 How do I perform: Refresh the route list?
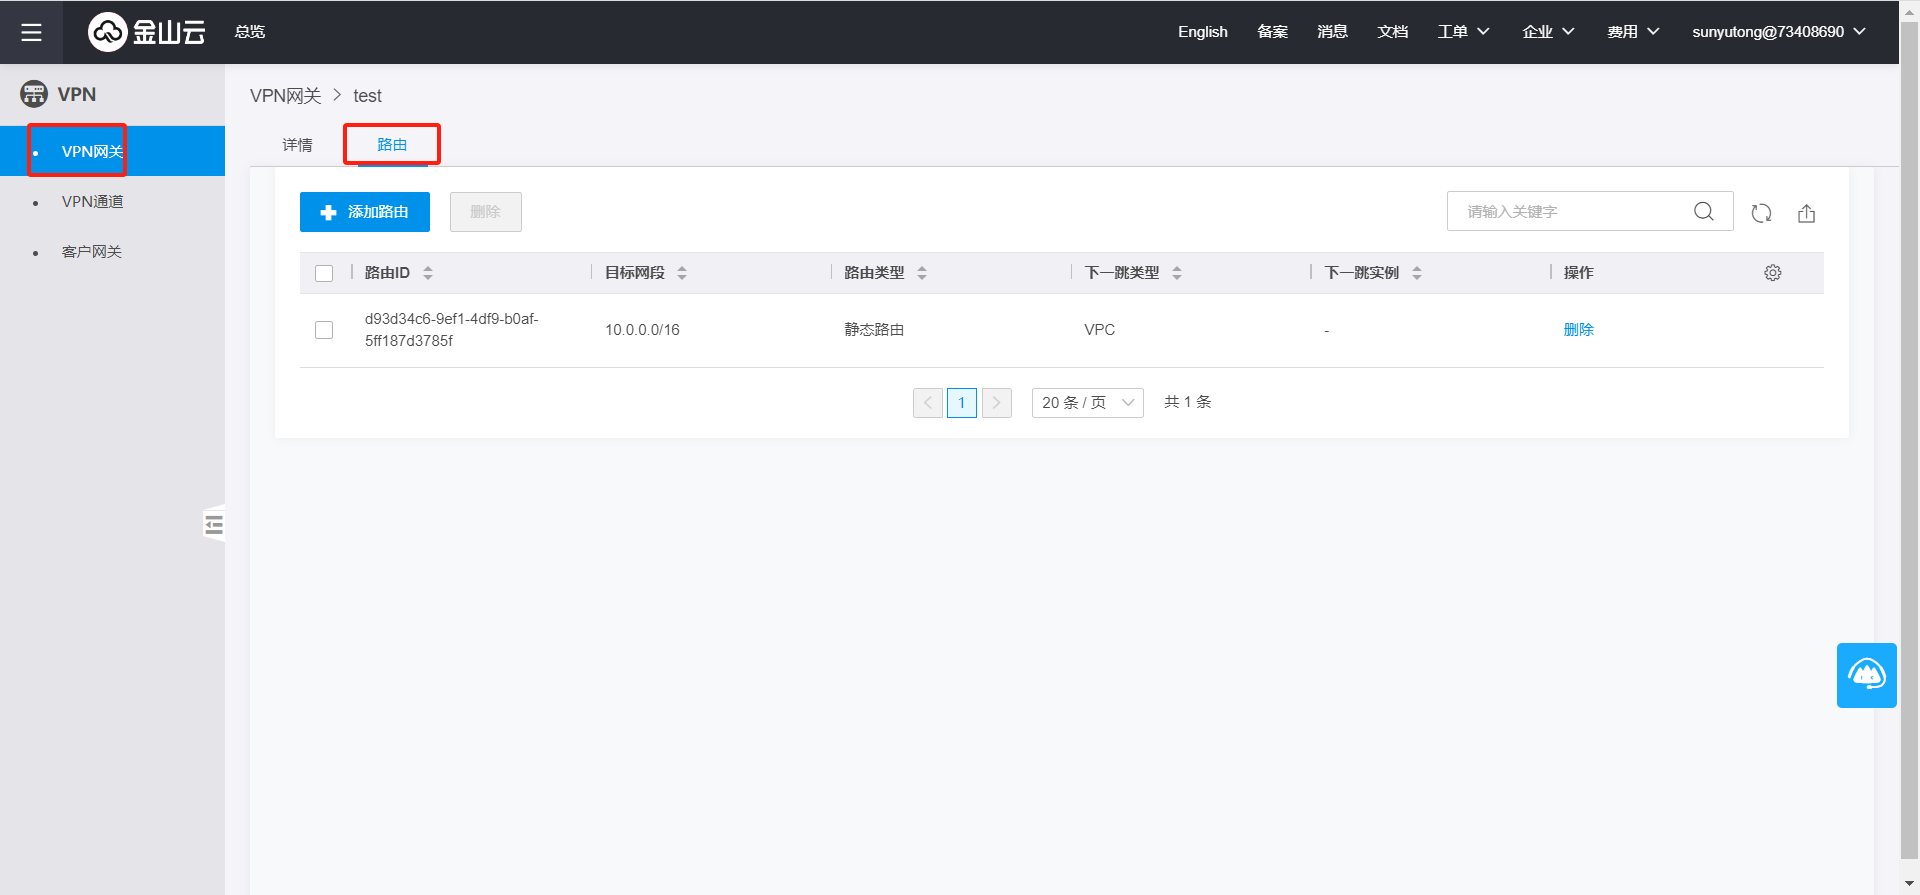pyautogui.click(x=1761, y=213)
